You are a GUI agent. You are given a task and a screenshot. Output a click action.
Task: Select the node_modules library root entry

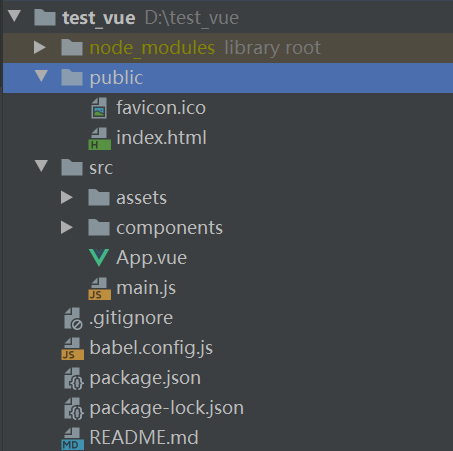click(x=228, y=48)
